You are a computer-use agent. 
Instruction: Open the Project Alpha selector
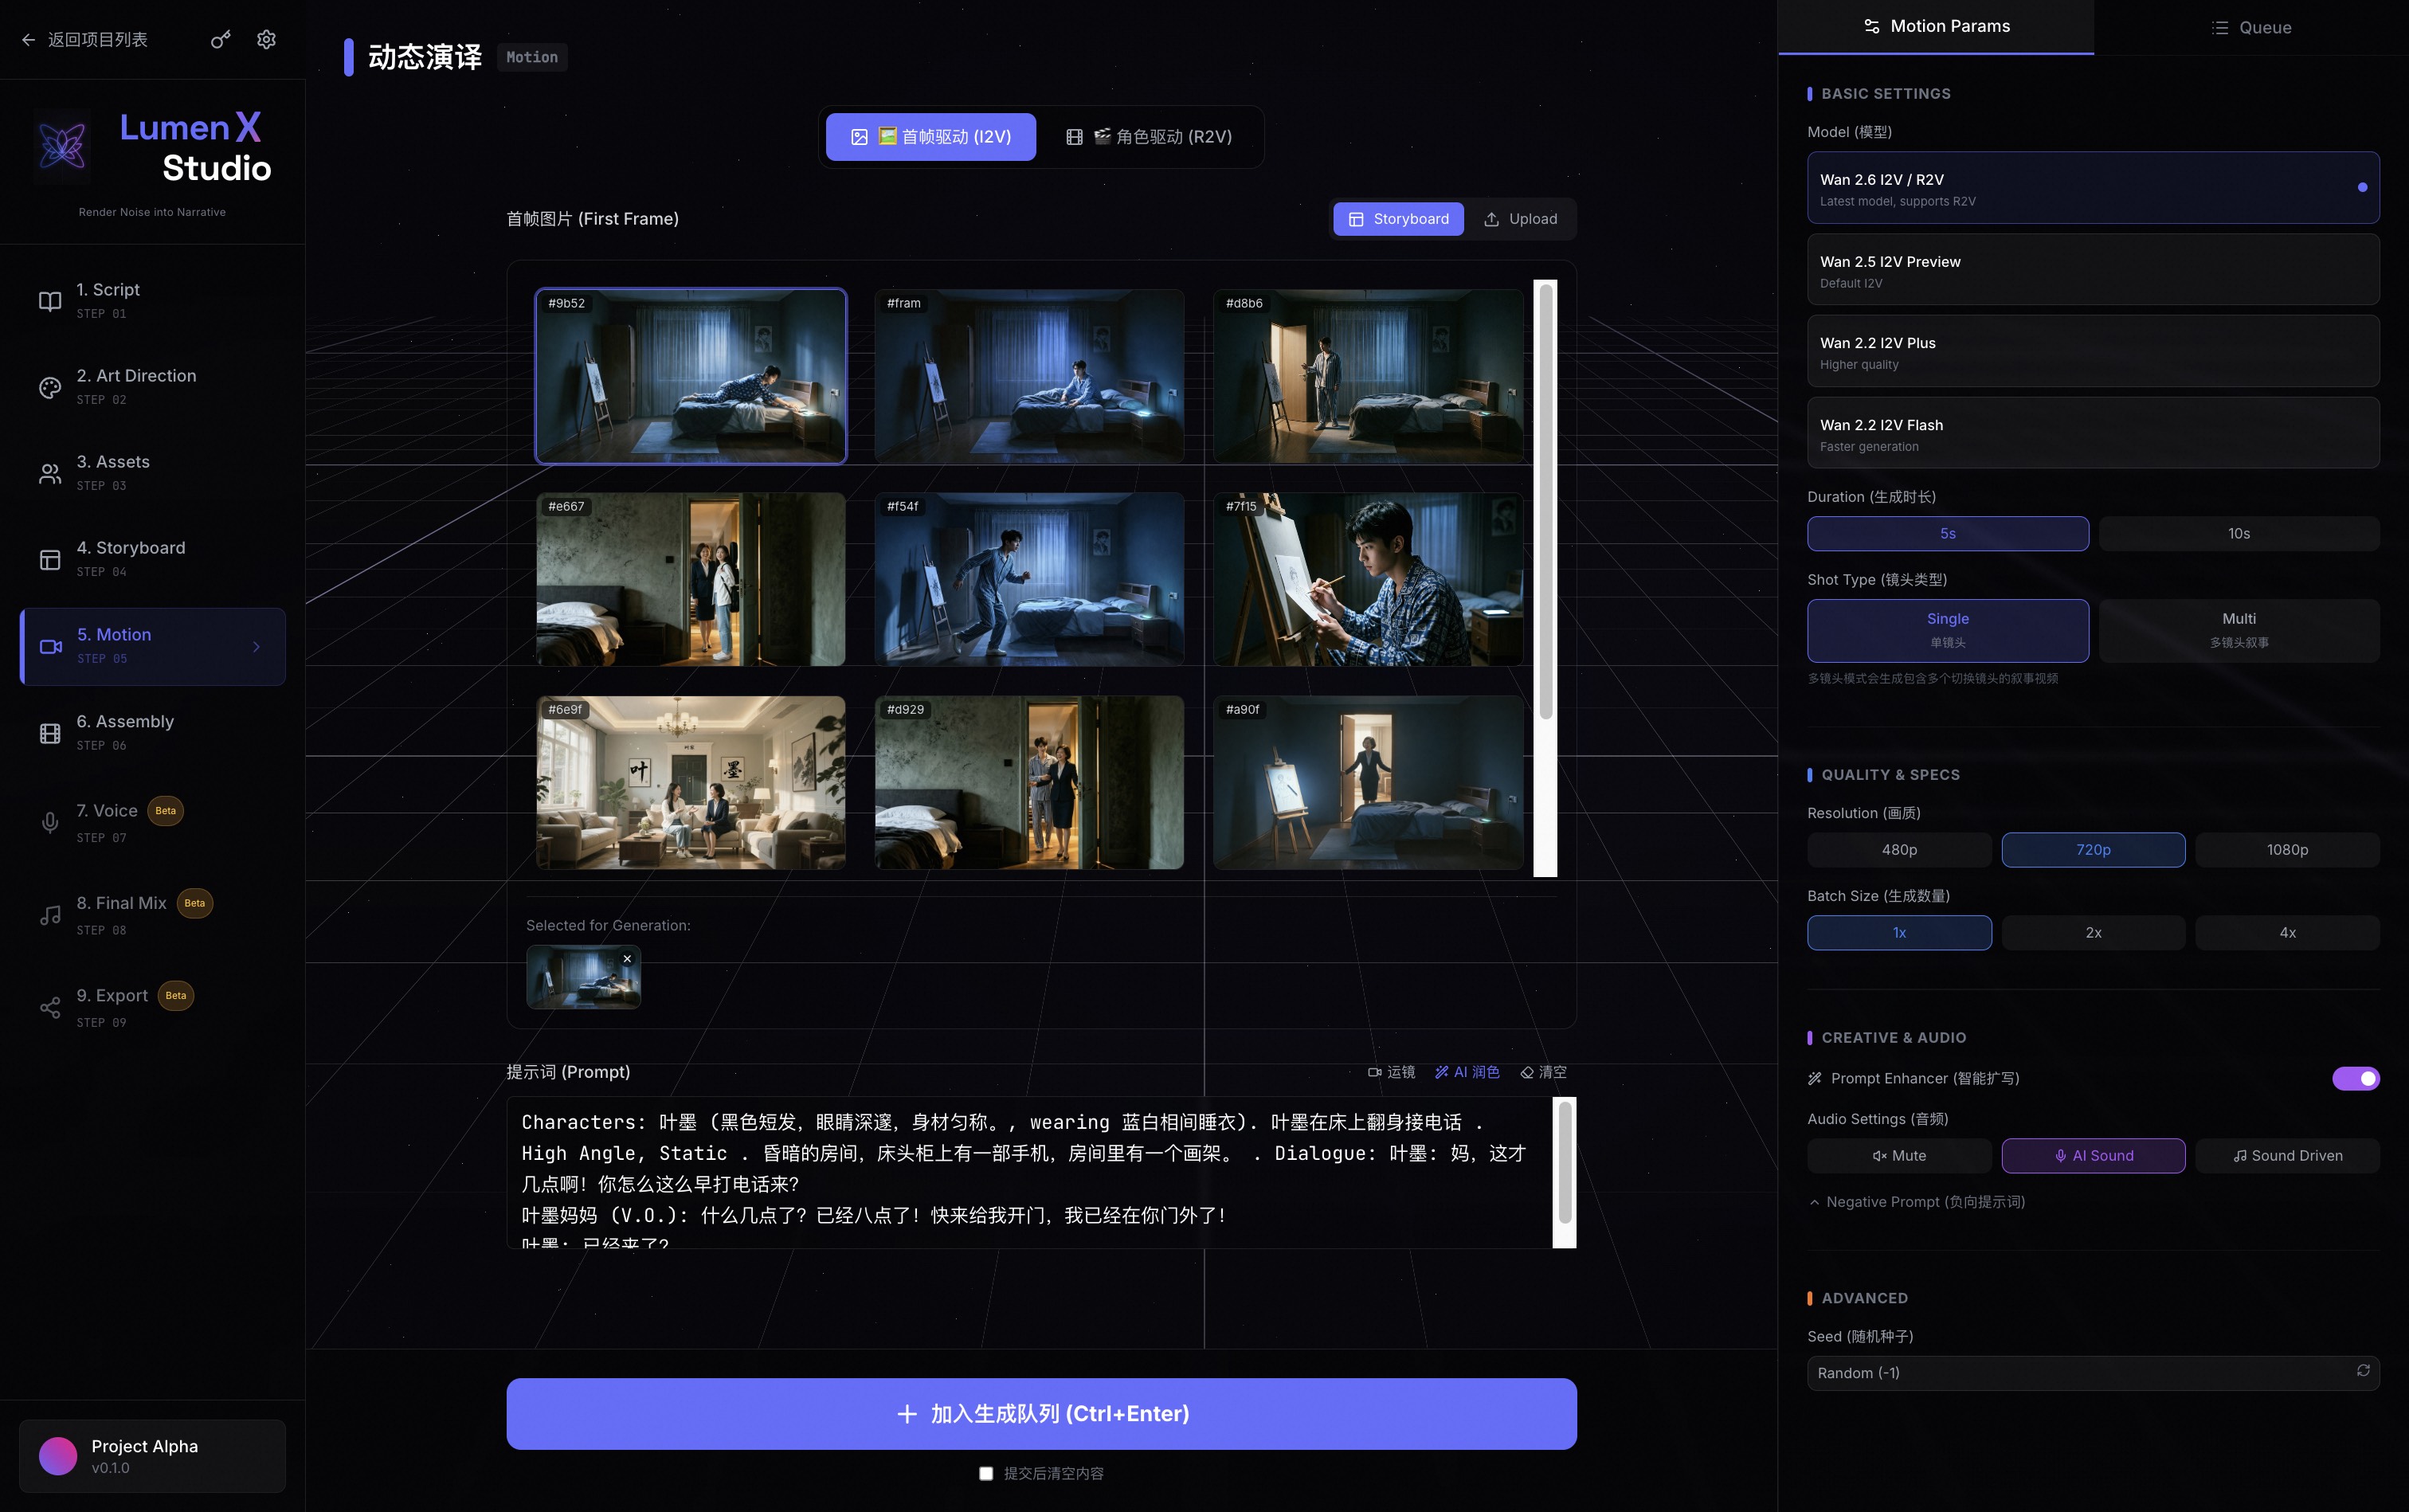[x=152, y=1456]
